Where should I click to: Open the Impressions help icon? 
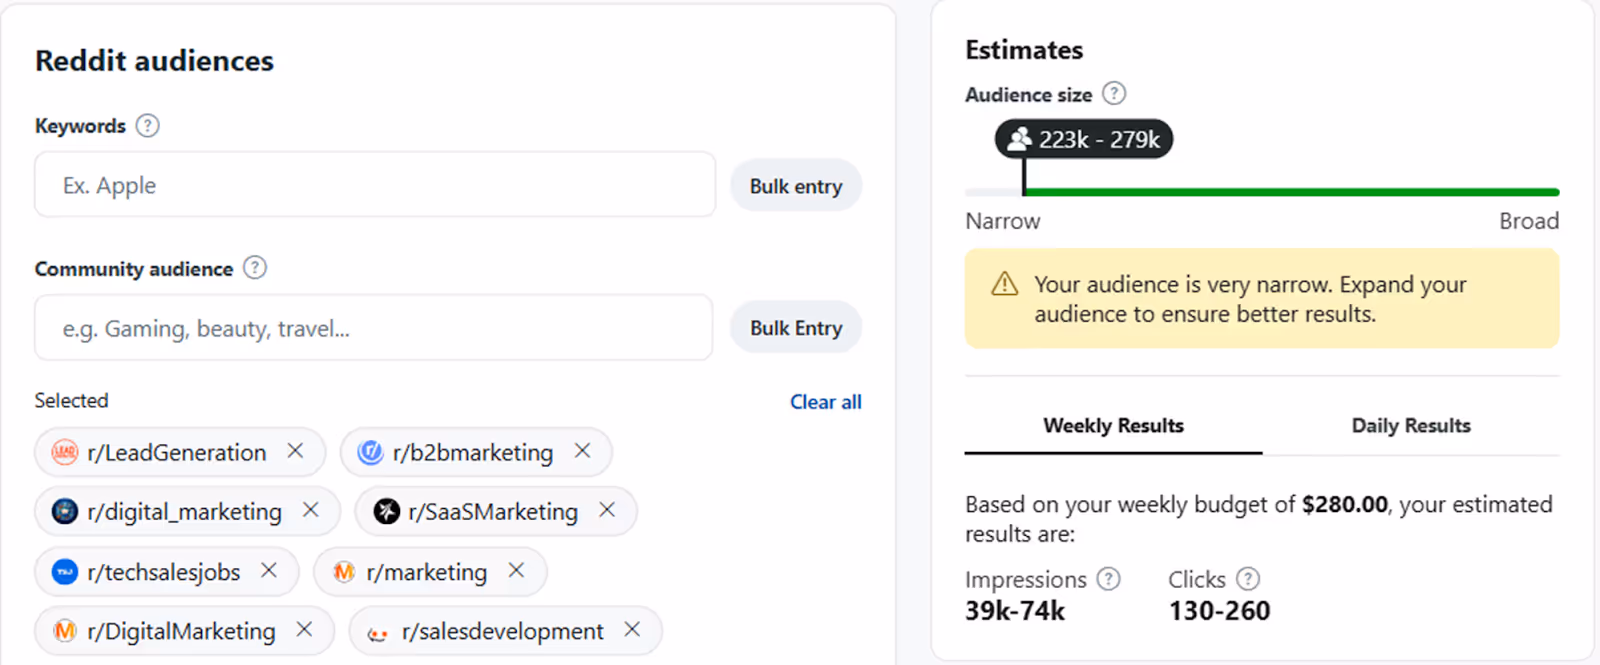pyautogui.click(x=1108, y=579)
